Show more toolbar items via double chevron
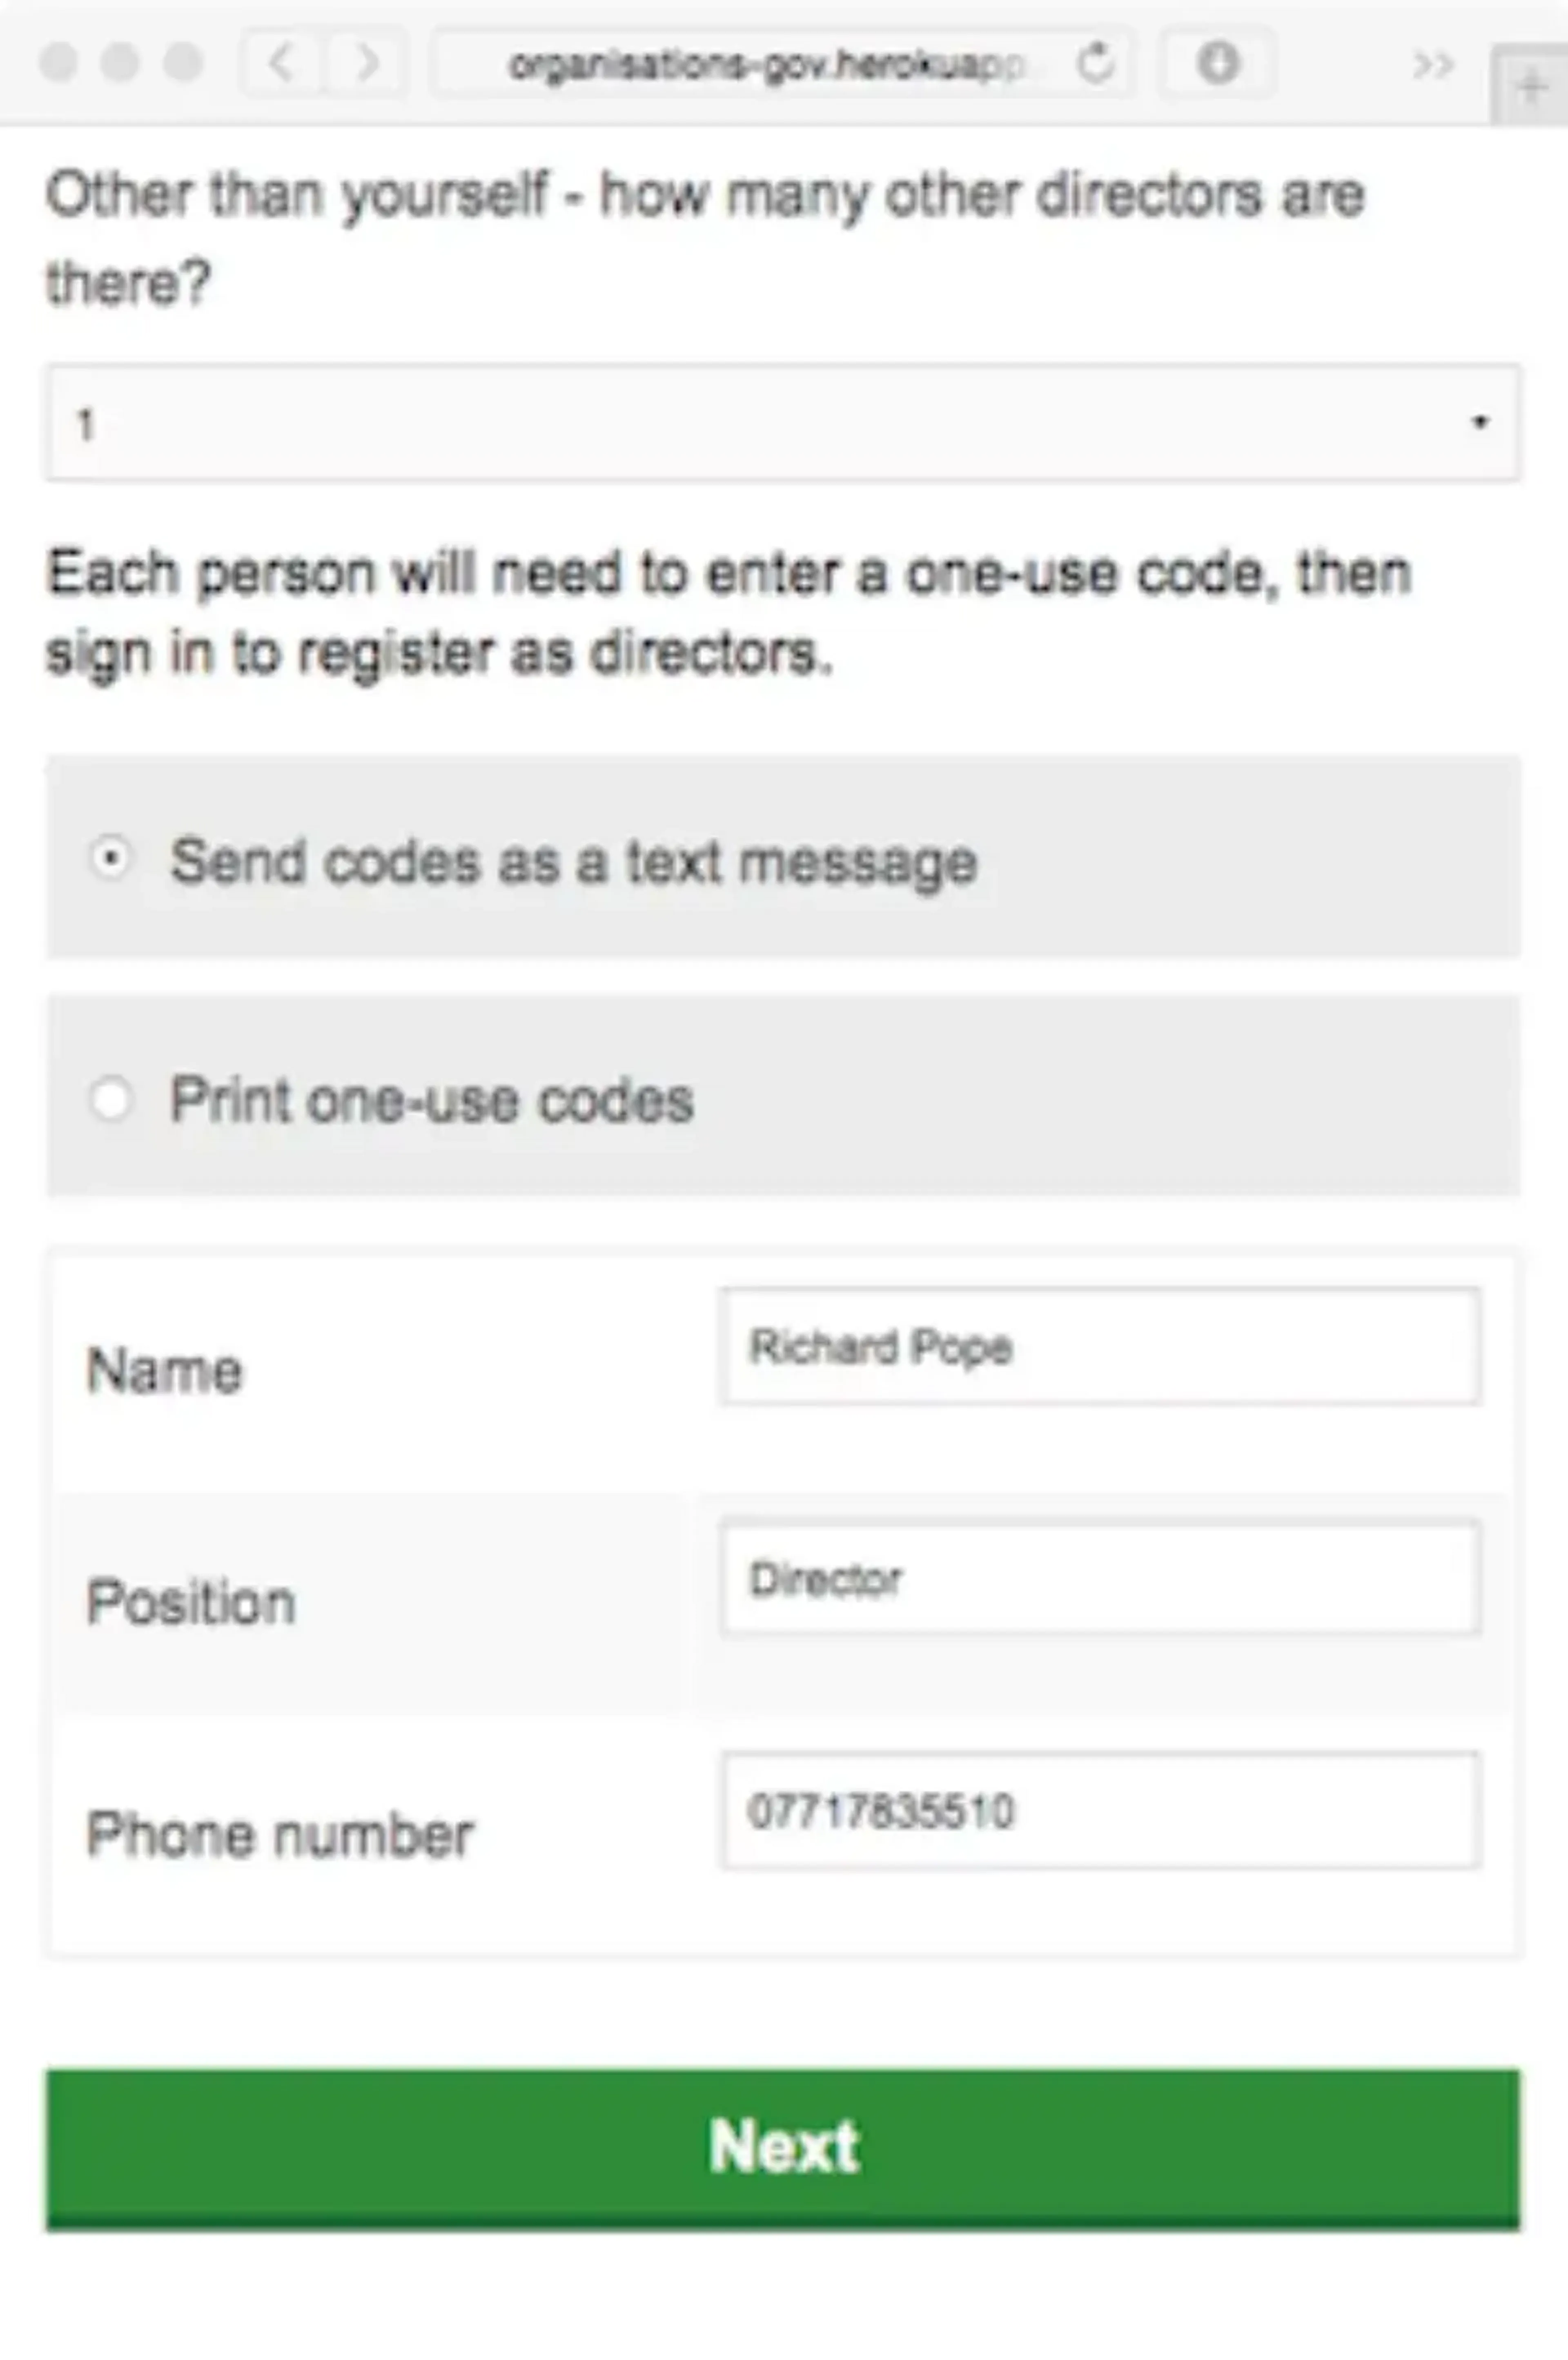Viewport: 1568px width, 2360px height. [x=1433, y=65]
